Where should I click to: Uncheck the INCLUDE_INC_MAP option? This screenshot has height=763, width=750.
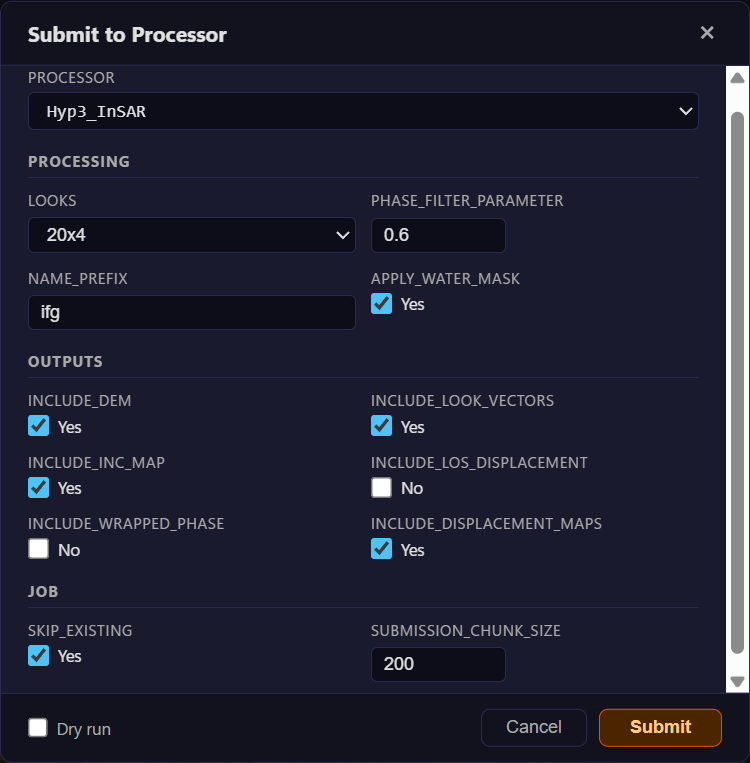coord(38,487)
